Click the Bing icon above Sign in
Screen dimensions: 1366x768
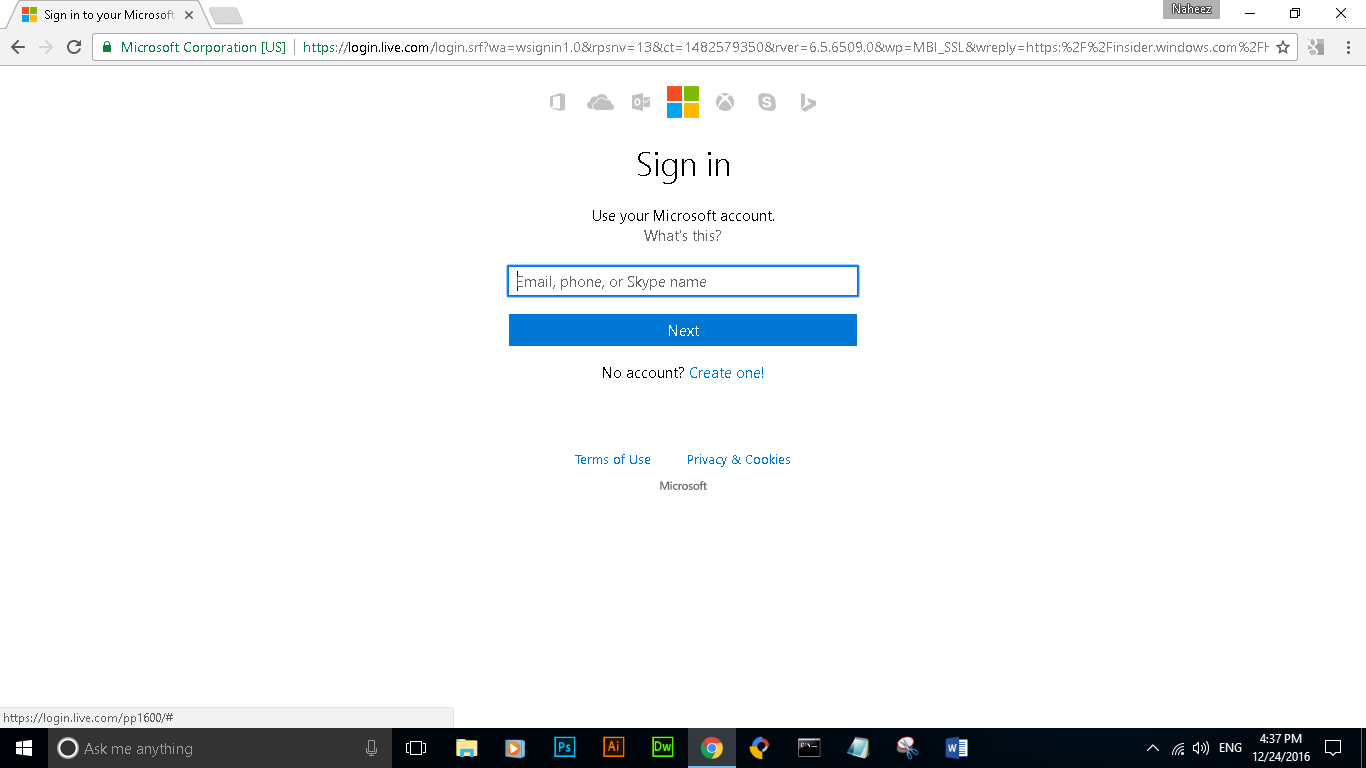(808, 102)
